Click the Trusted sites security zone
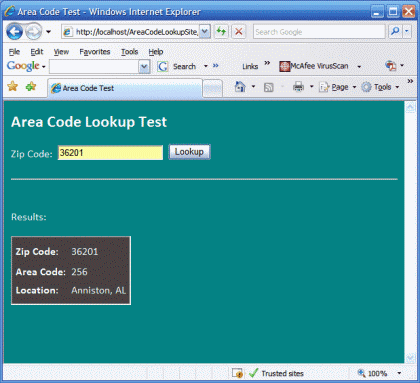 (276, 373)
